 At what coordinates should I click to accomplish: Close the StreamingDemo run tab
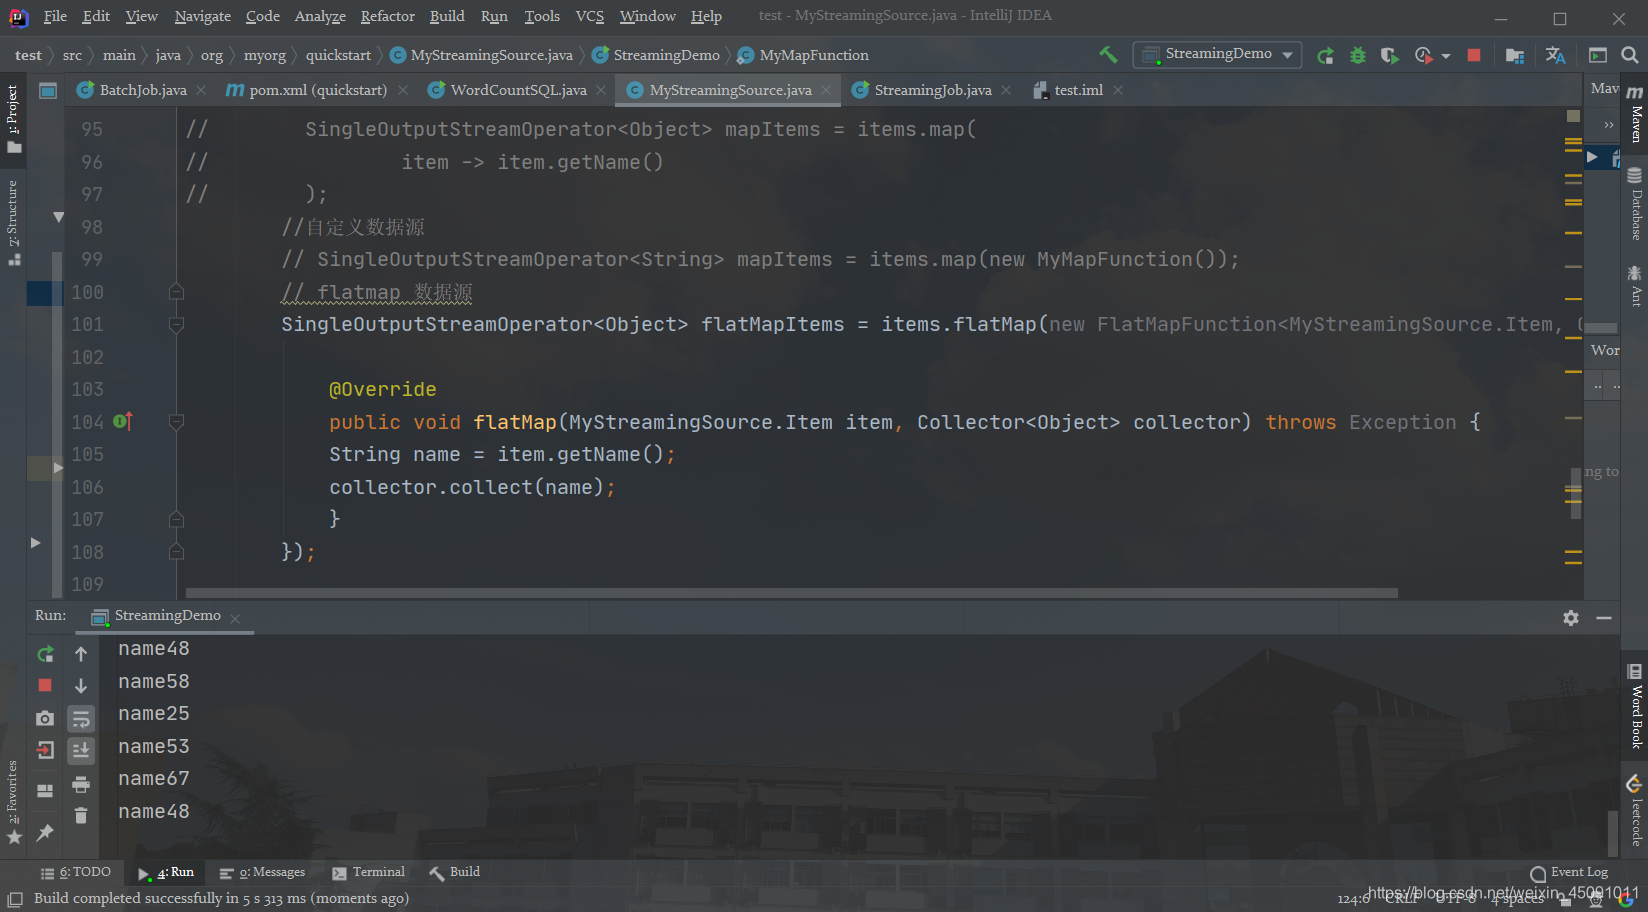[235, 619]
